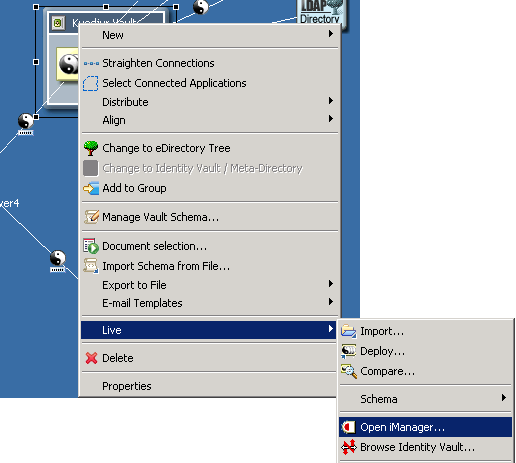516x463 pixels.
Task: Click the Manage Vault Schema scroll icon
Action: tap(91, 217)
